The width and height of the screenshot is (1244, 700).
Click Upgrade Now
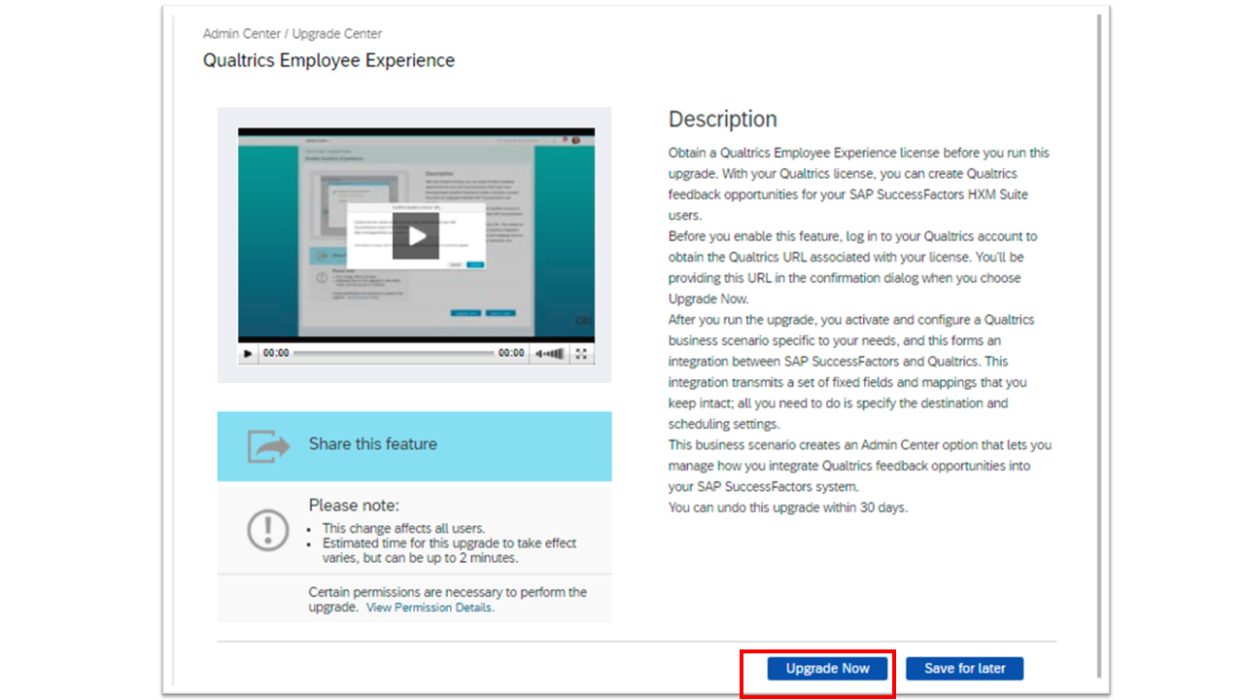(x=826, y=668)
